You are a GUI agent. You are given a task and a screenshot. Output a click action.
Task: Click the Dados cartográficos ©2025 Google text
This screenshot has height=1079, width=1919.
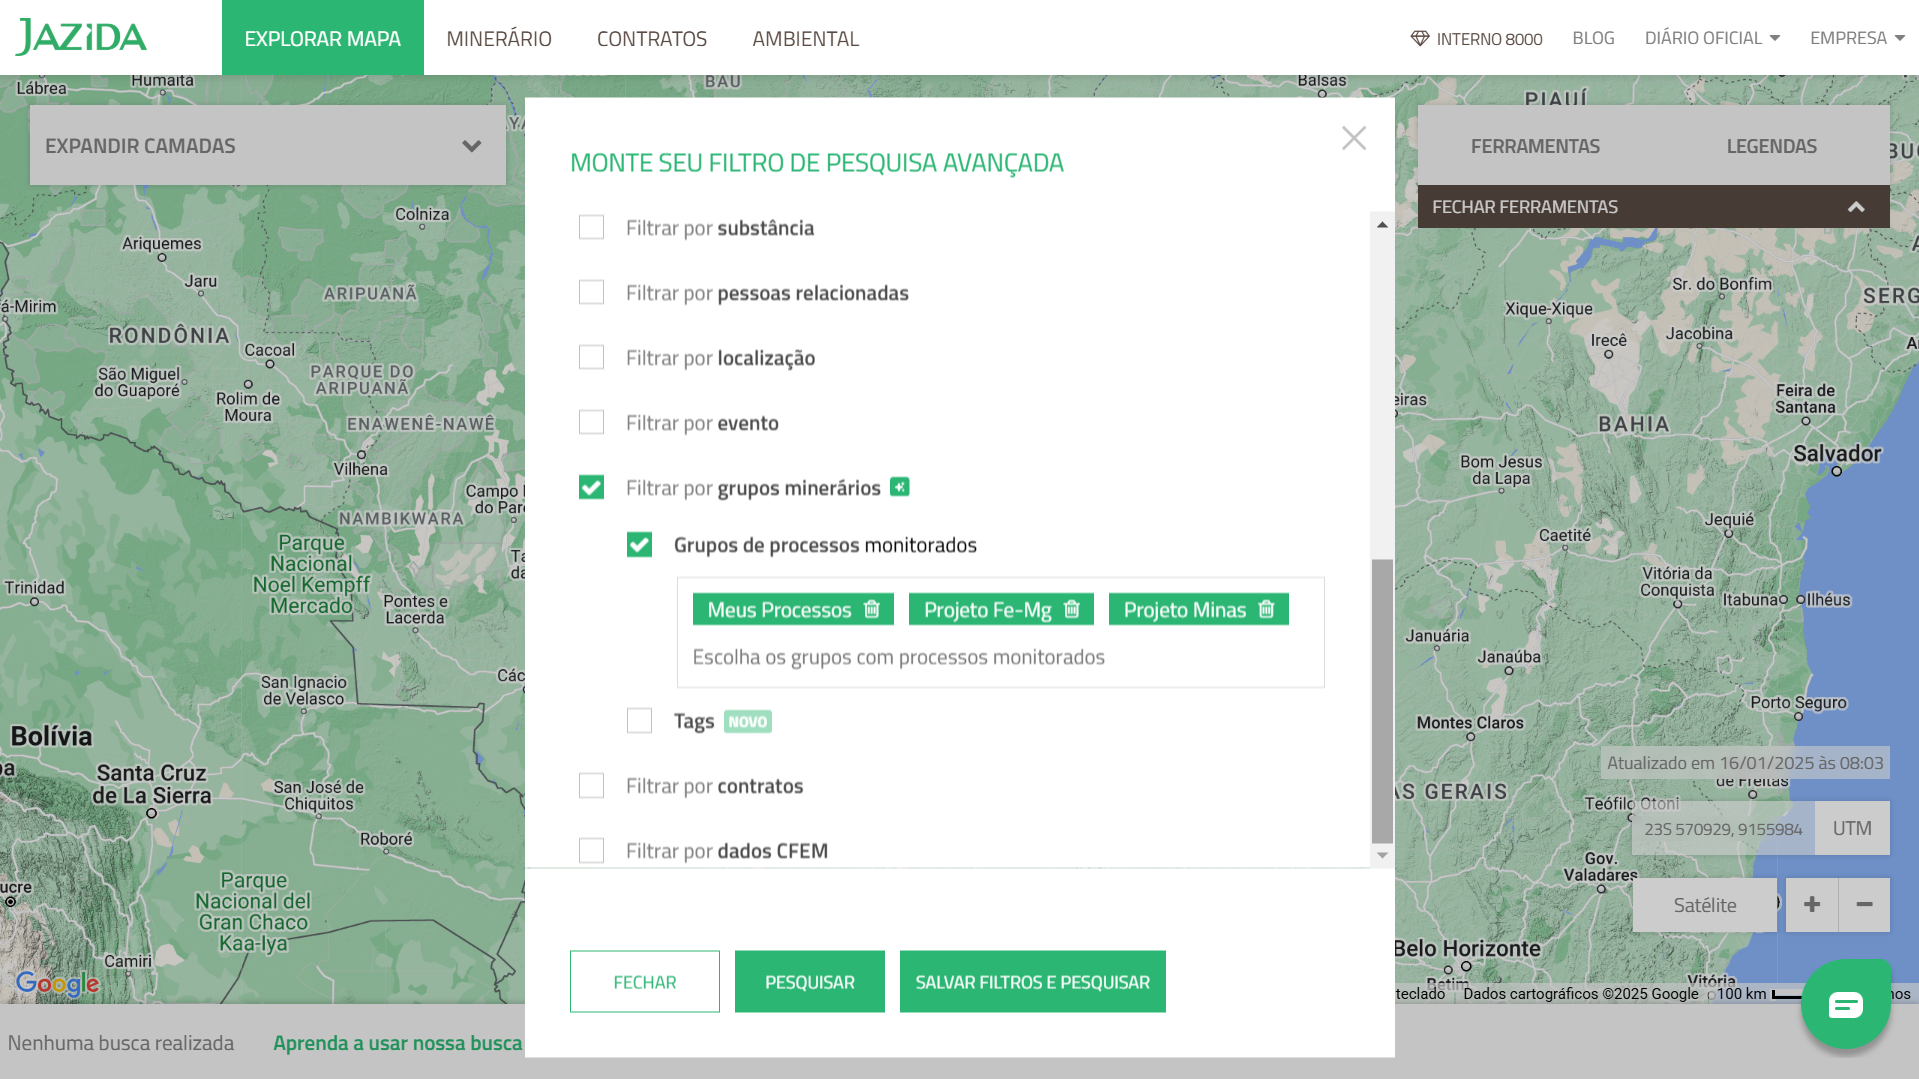pos(1581,994)
